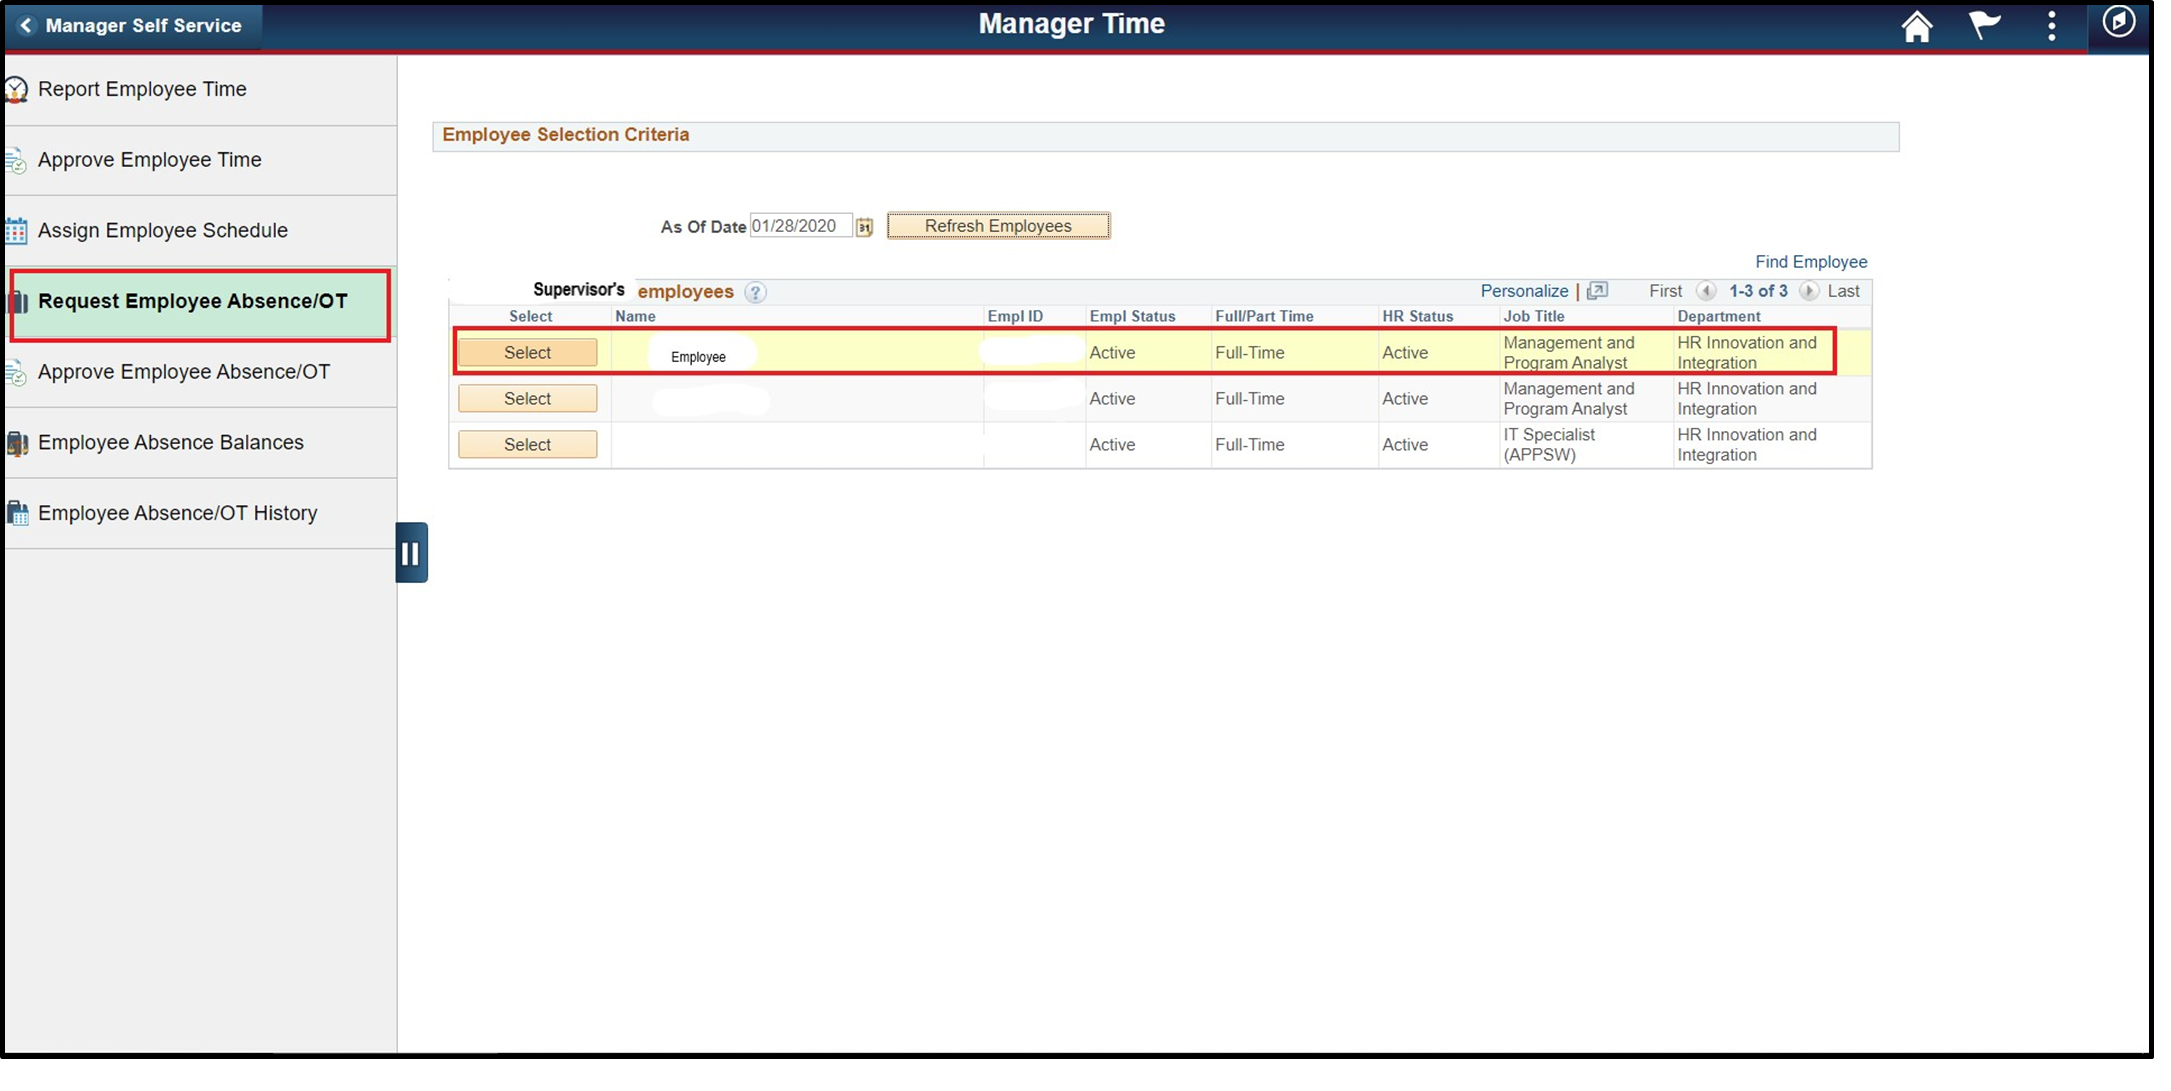
Task: Open the Find Employee link
Action: [x=1810, y=261]
